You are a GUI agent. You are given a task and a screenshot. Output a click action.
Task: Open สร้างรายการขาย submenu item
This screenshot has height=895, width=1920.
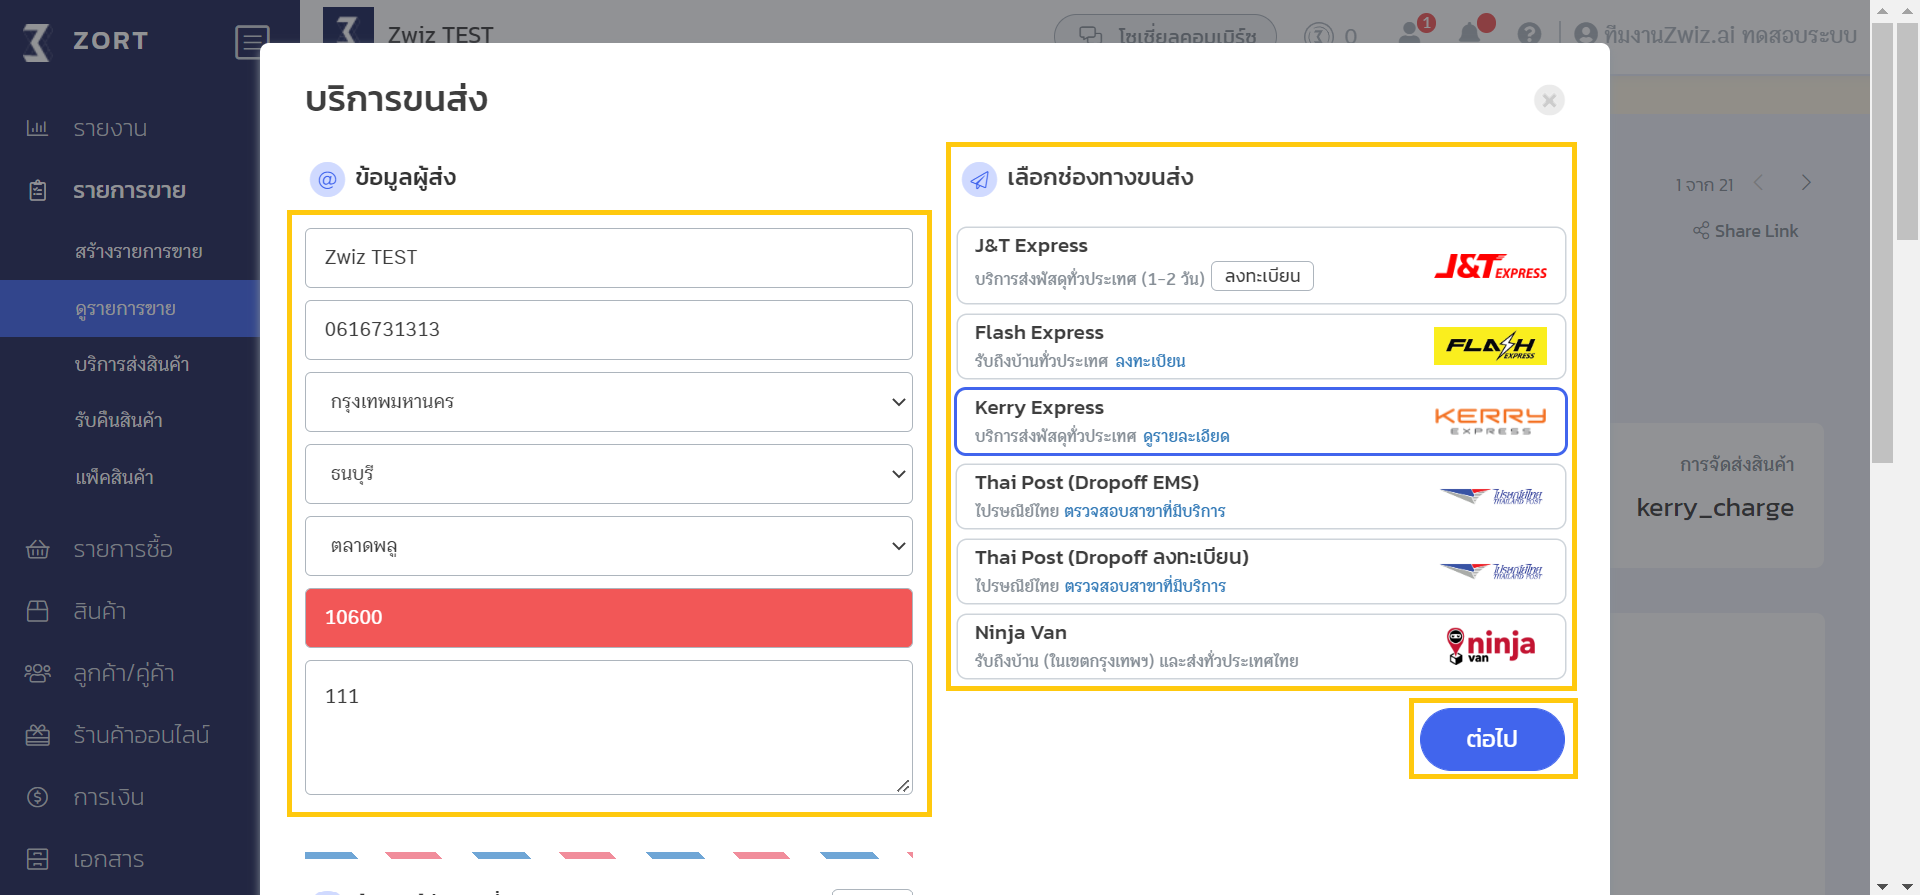(x=139, y=252)
